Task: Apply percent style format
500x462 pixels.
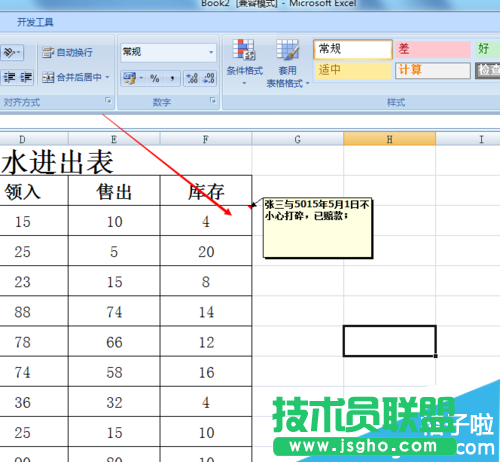Action: [x=154, y=78]
